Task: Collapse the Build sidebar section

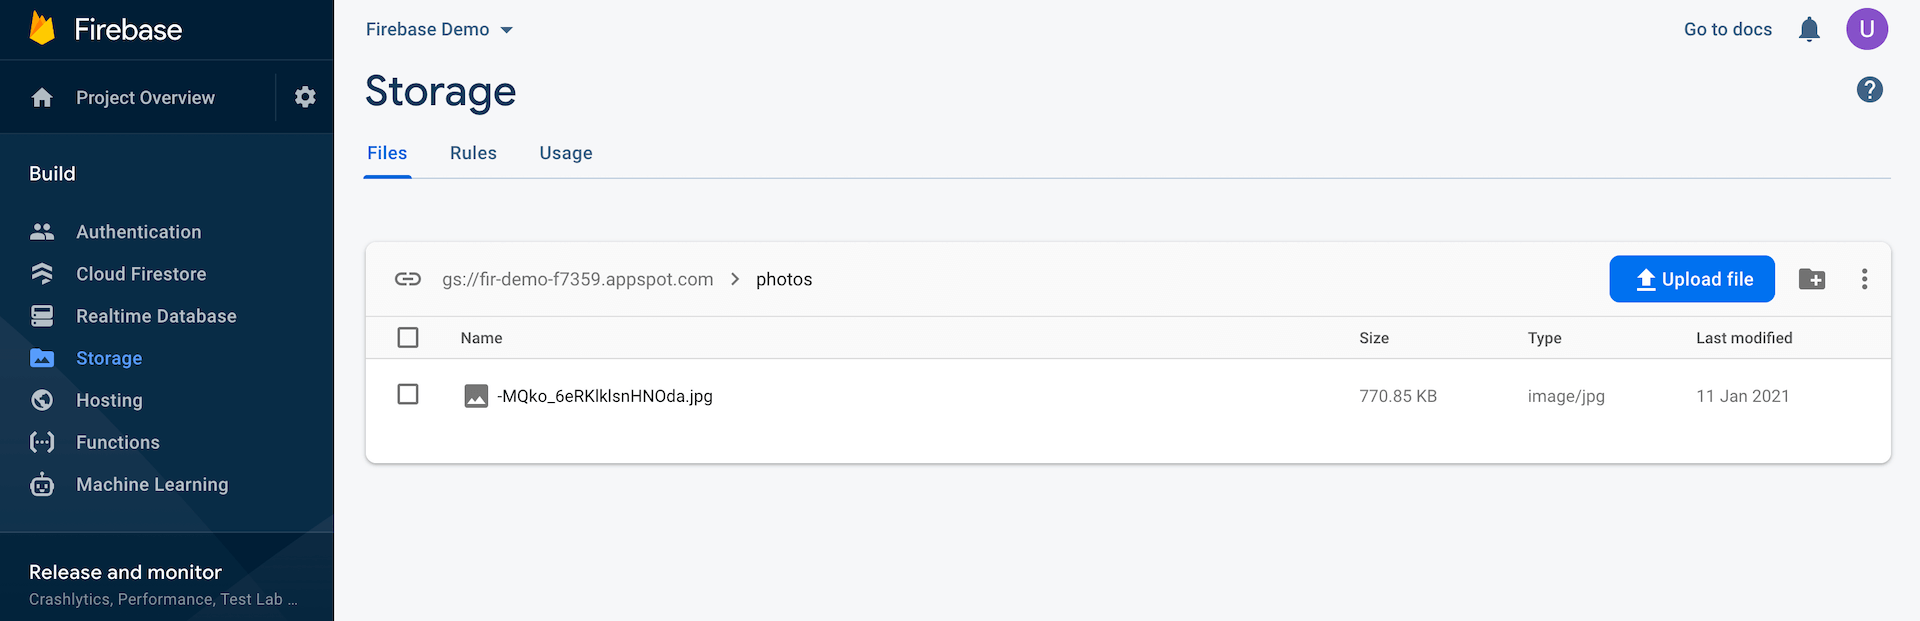Action: (52, 174)
